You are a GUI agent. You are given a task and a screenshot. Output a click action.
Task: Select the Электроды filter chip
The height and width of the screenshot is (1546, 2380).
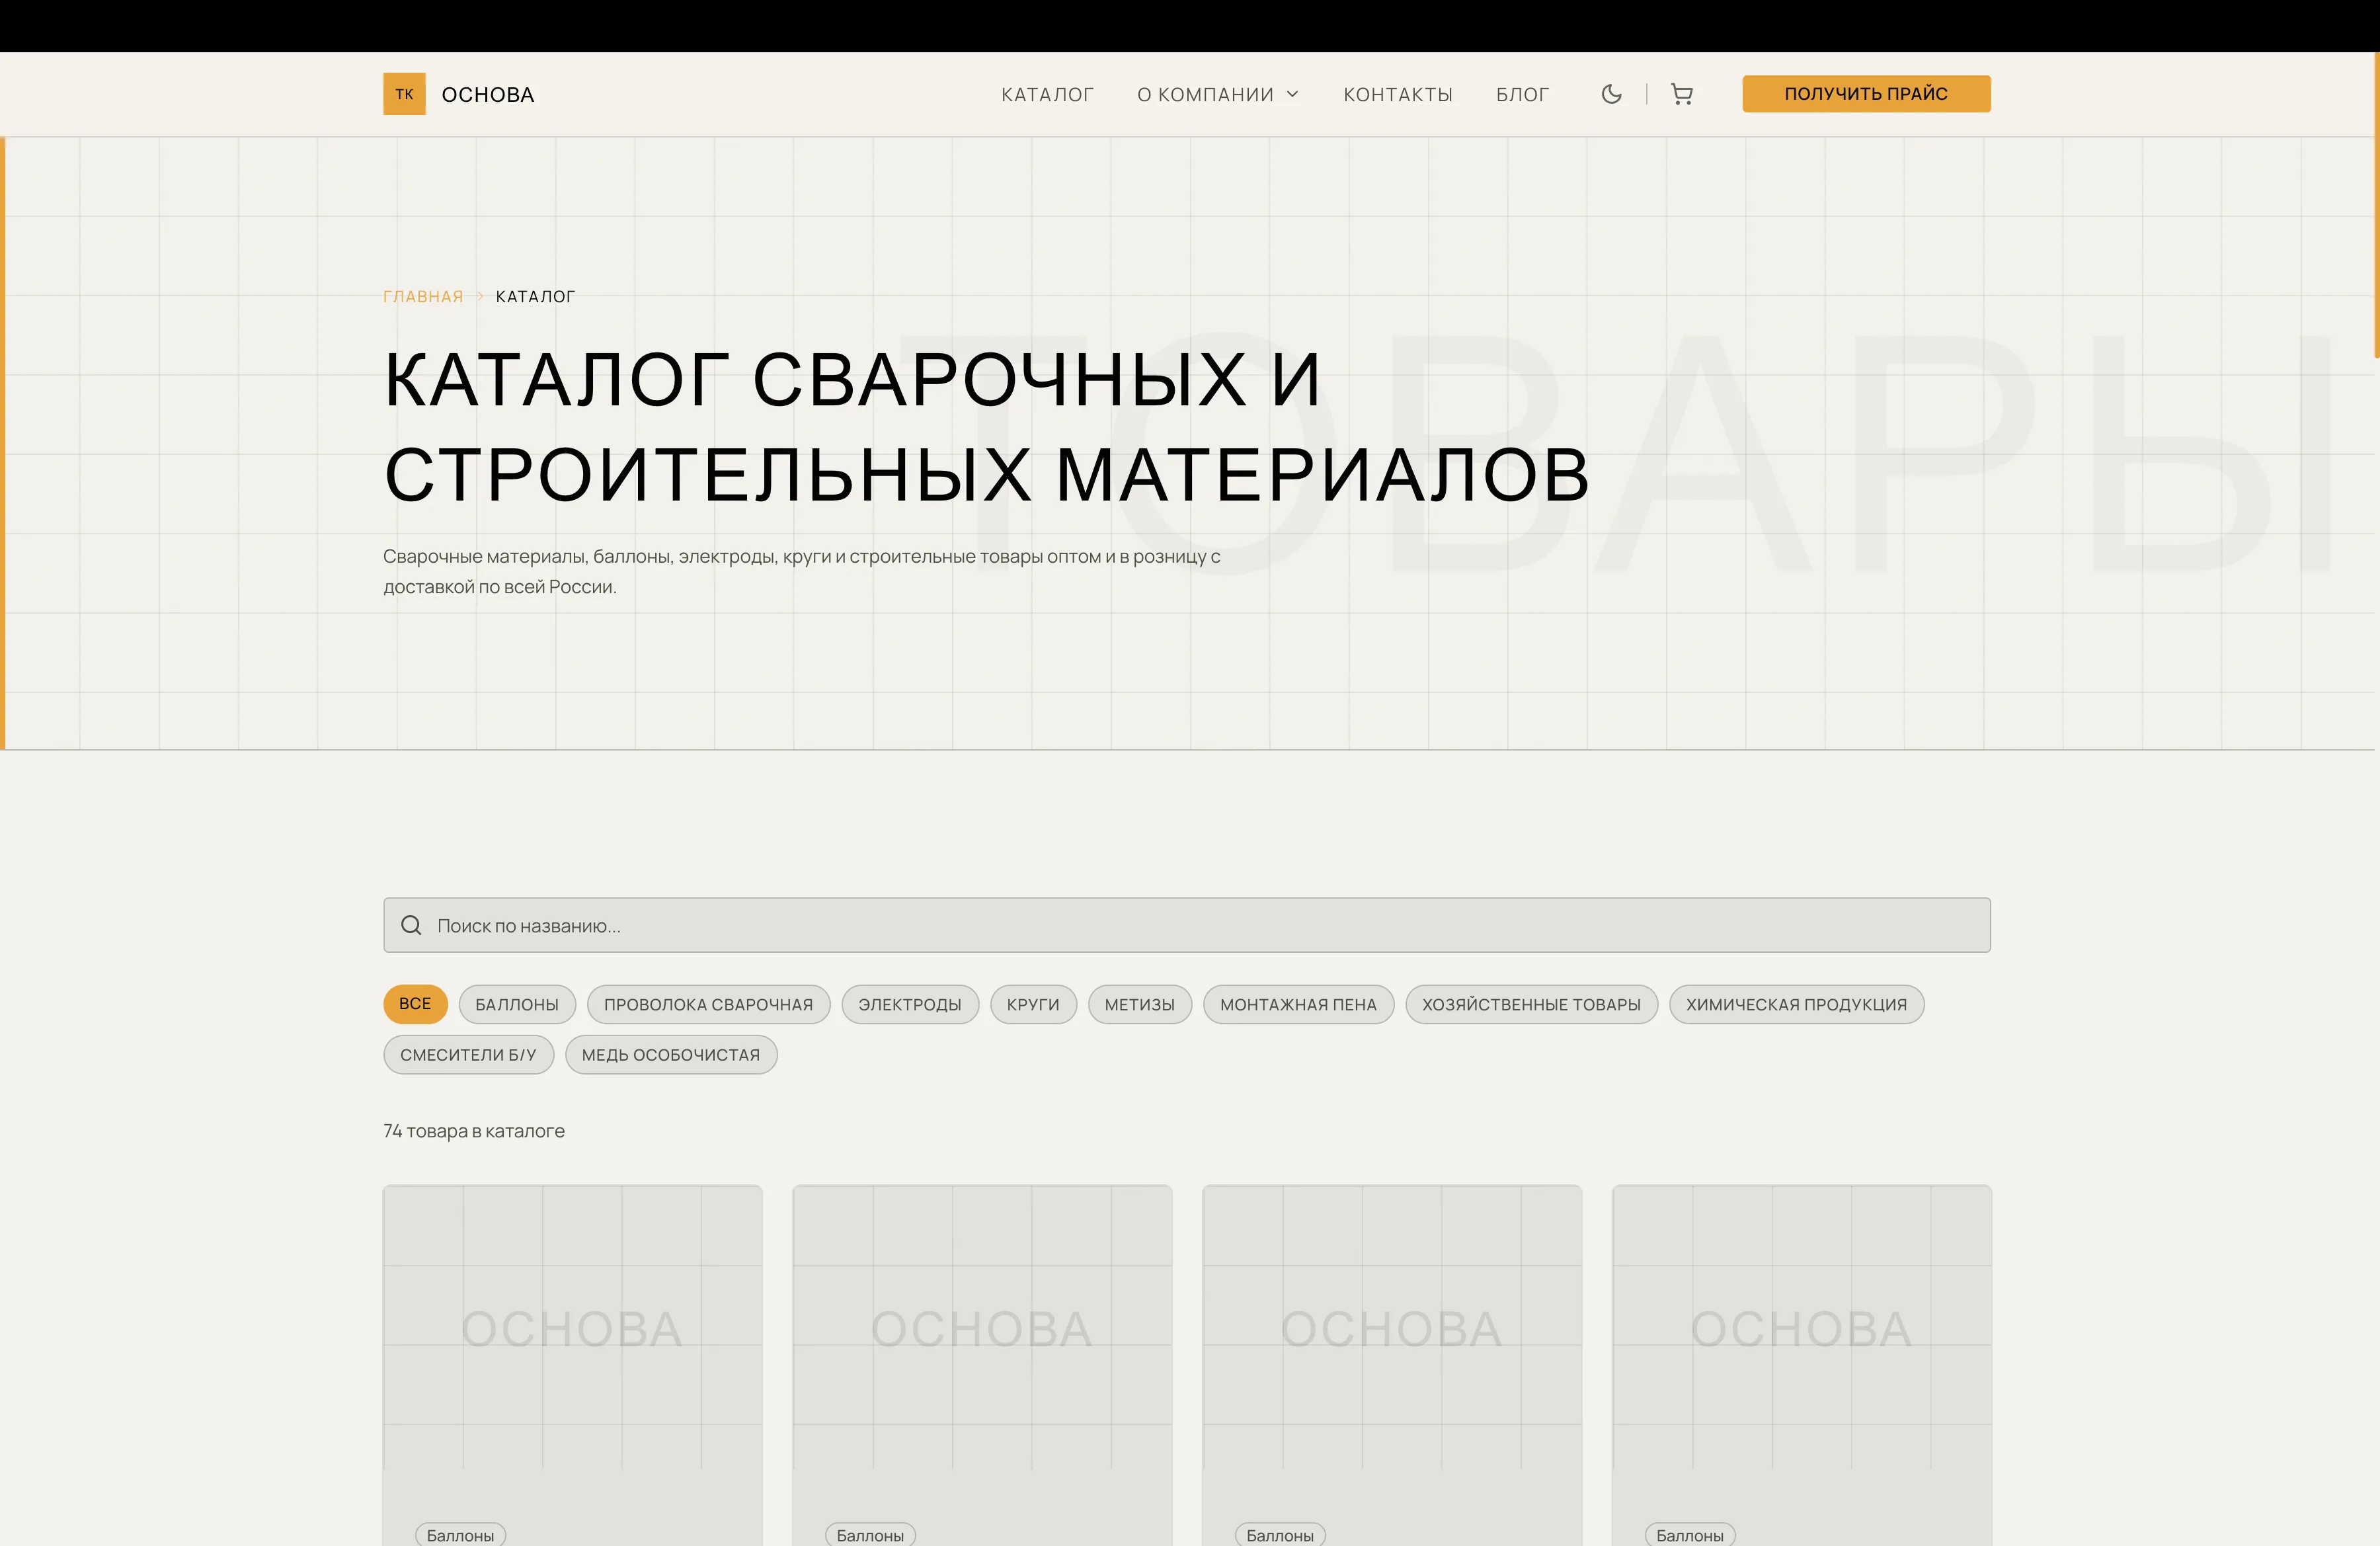[x=910, y=1004]
